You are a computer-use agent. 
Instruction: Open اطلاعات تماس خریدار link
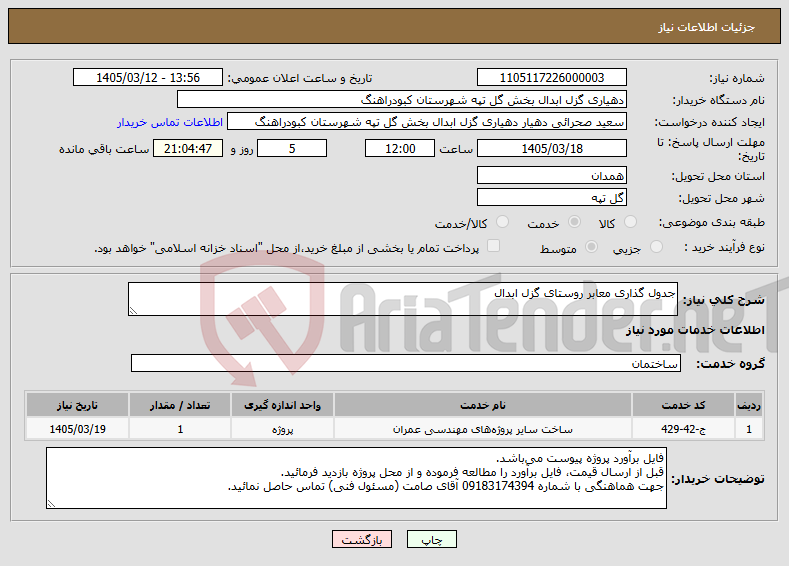(170, 122)
